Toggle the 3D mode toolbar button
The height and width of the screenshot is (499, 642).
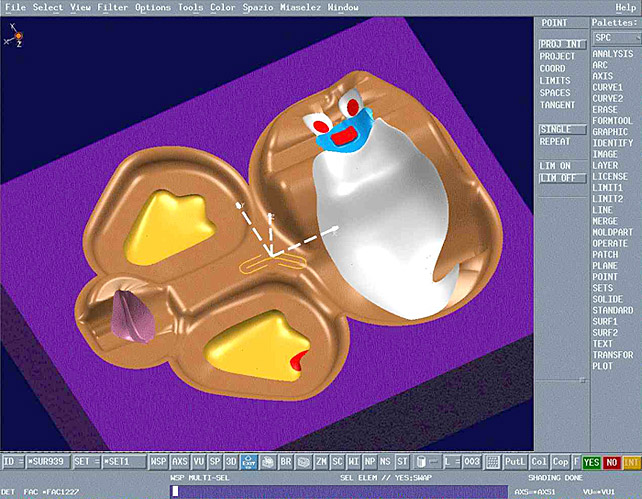[x=231, y=462]
